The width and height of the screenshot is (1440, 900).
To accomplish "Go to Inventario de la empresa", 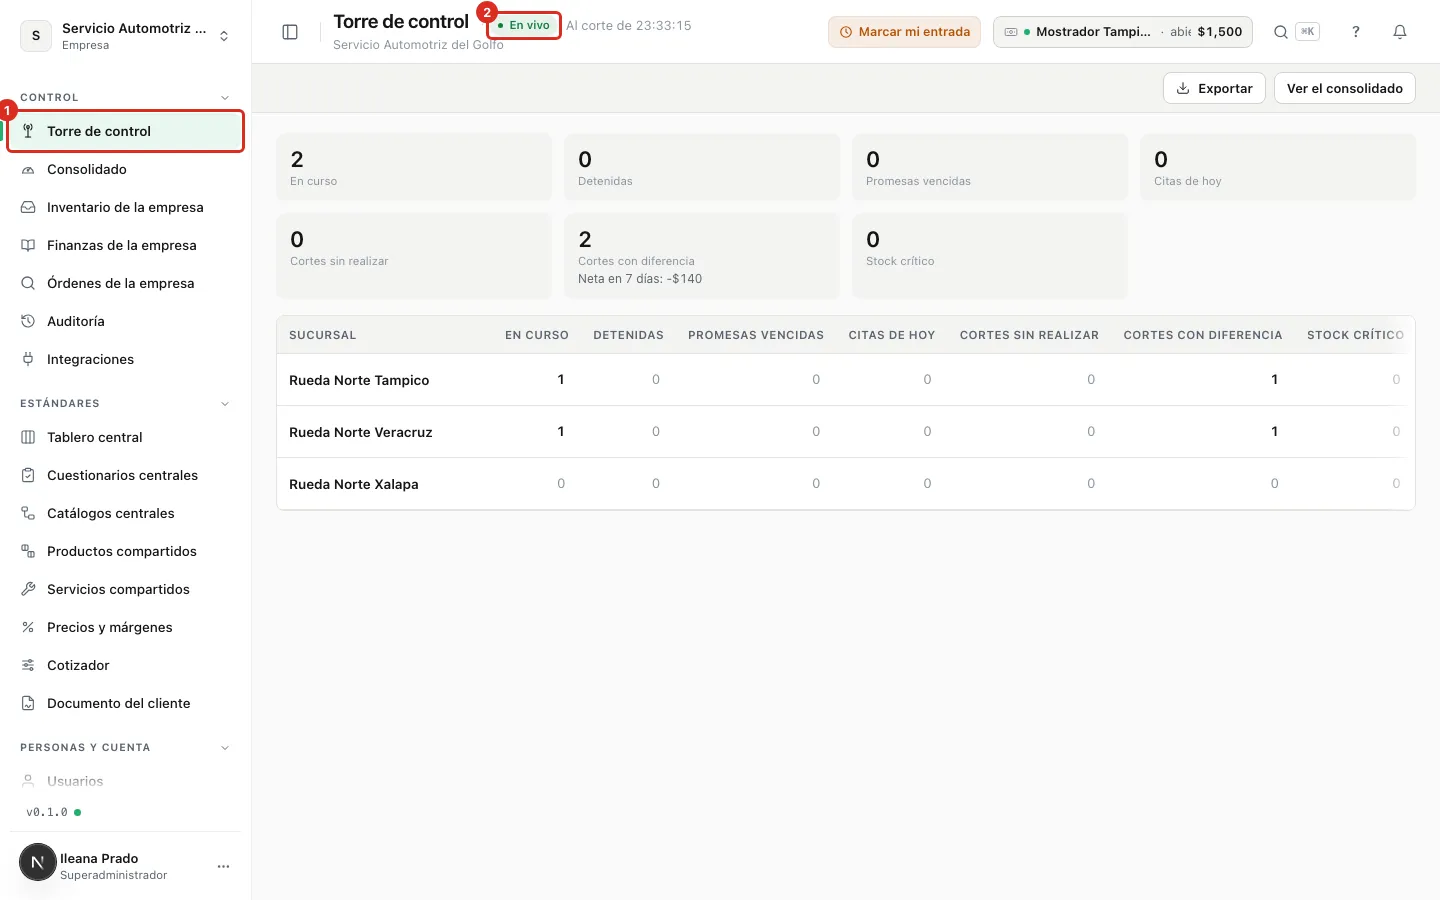I will pos(125,207).
